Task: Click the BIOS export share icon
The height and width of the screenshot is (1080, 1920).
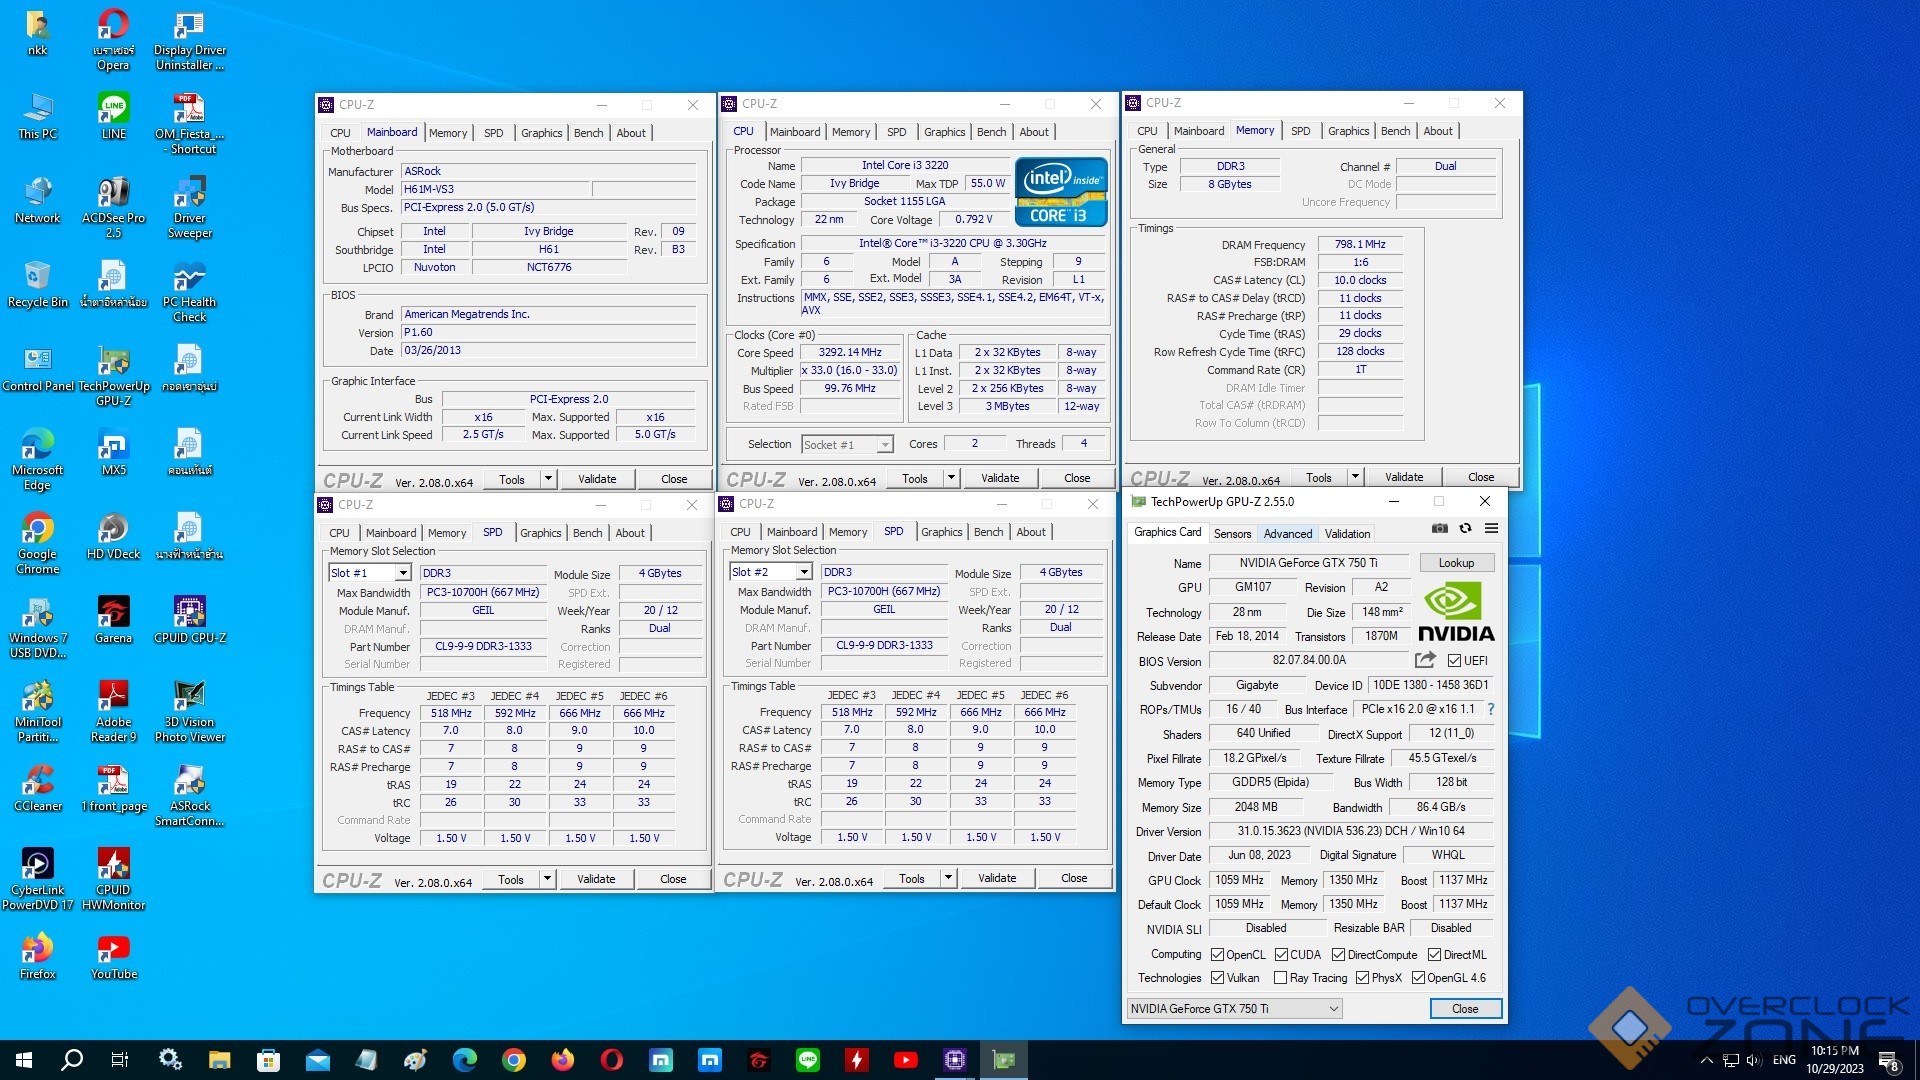Action: tap(1425, 660)
